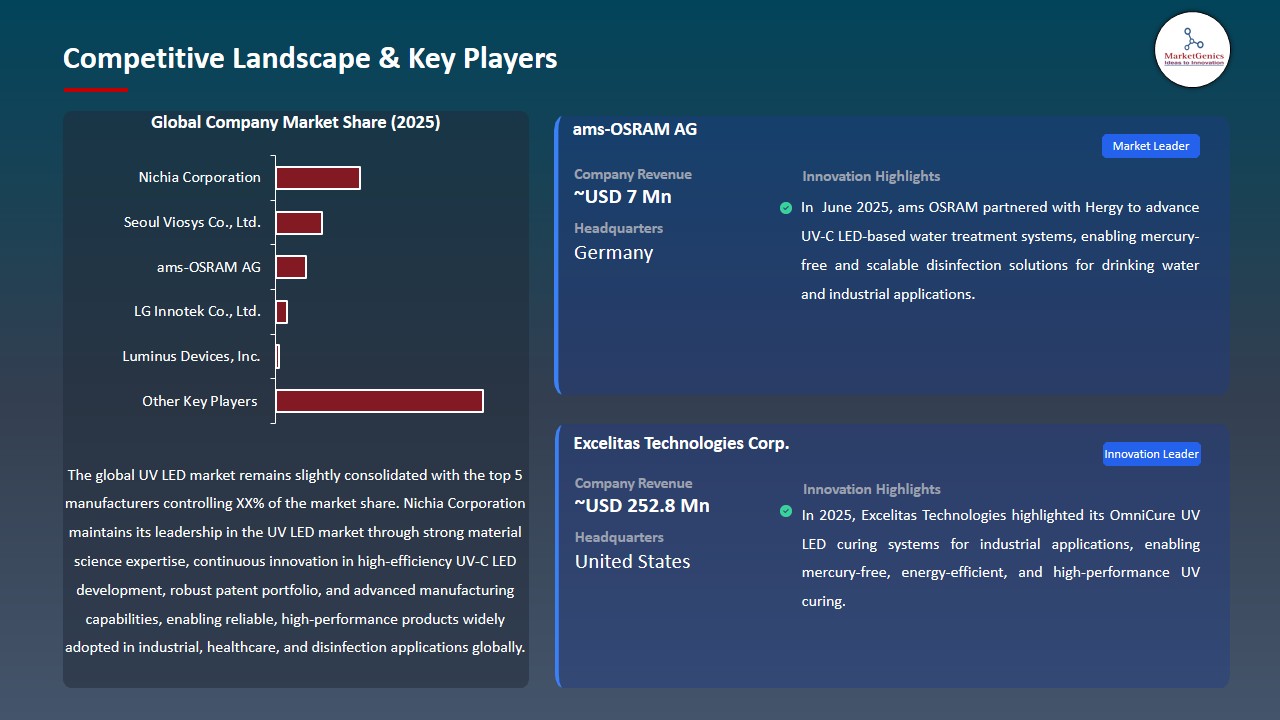Click the Other Key Players axis label

[x=200, y=401]
